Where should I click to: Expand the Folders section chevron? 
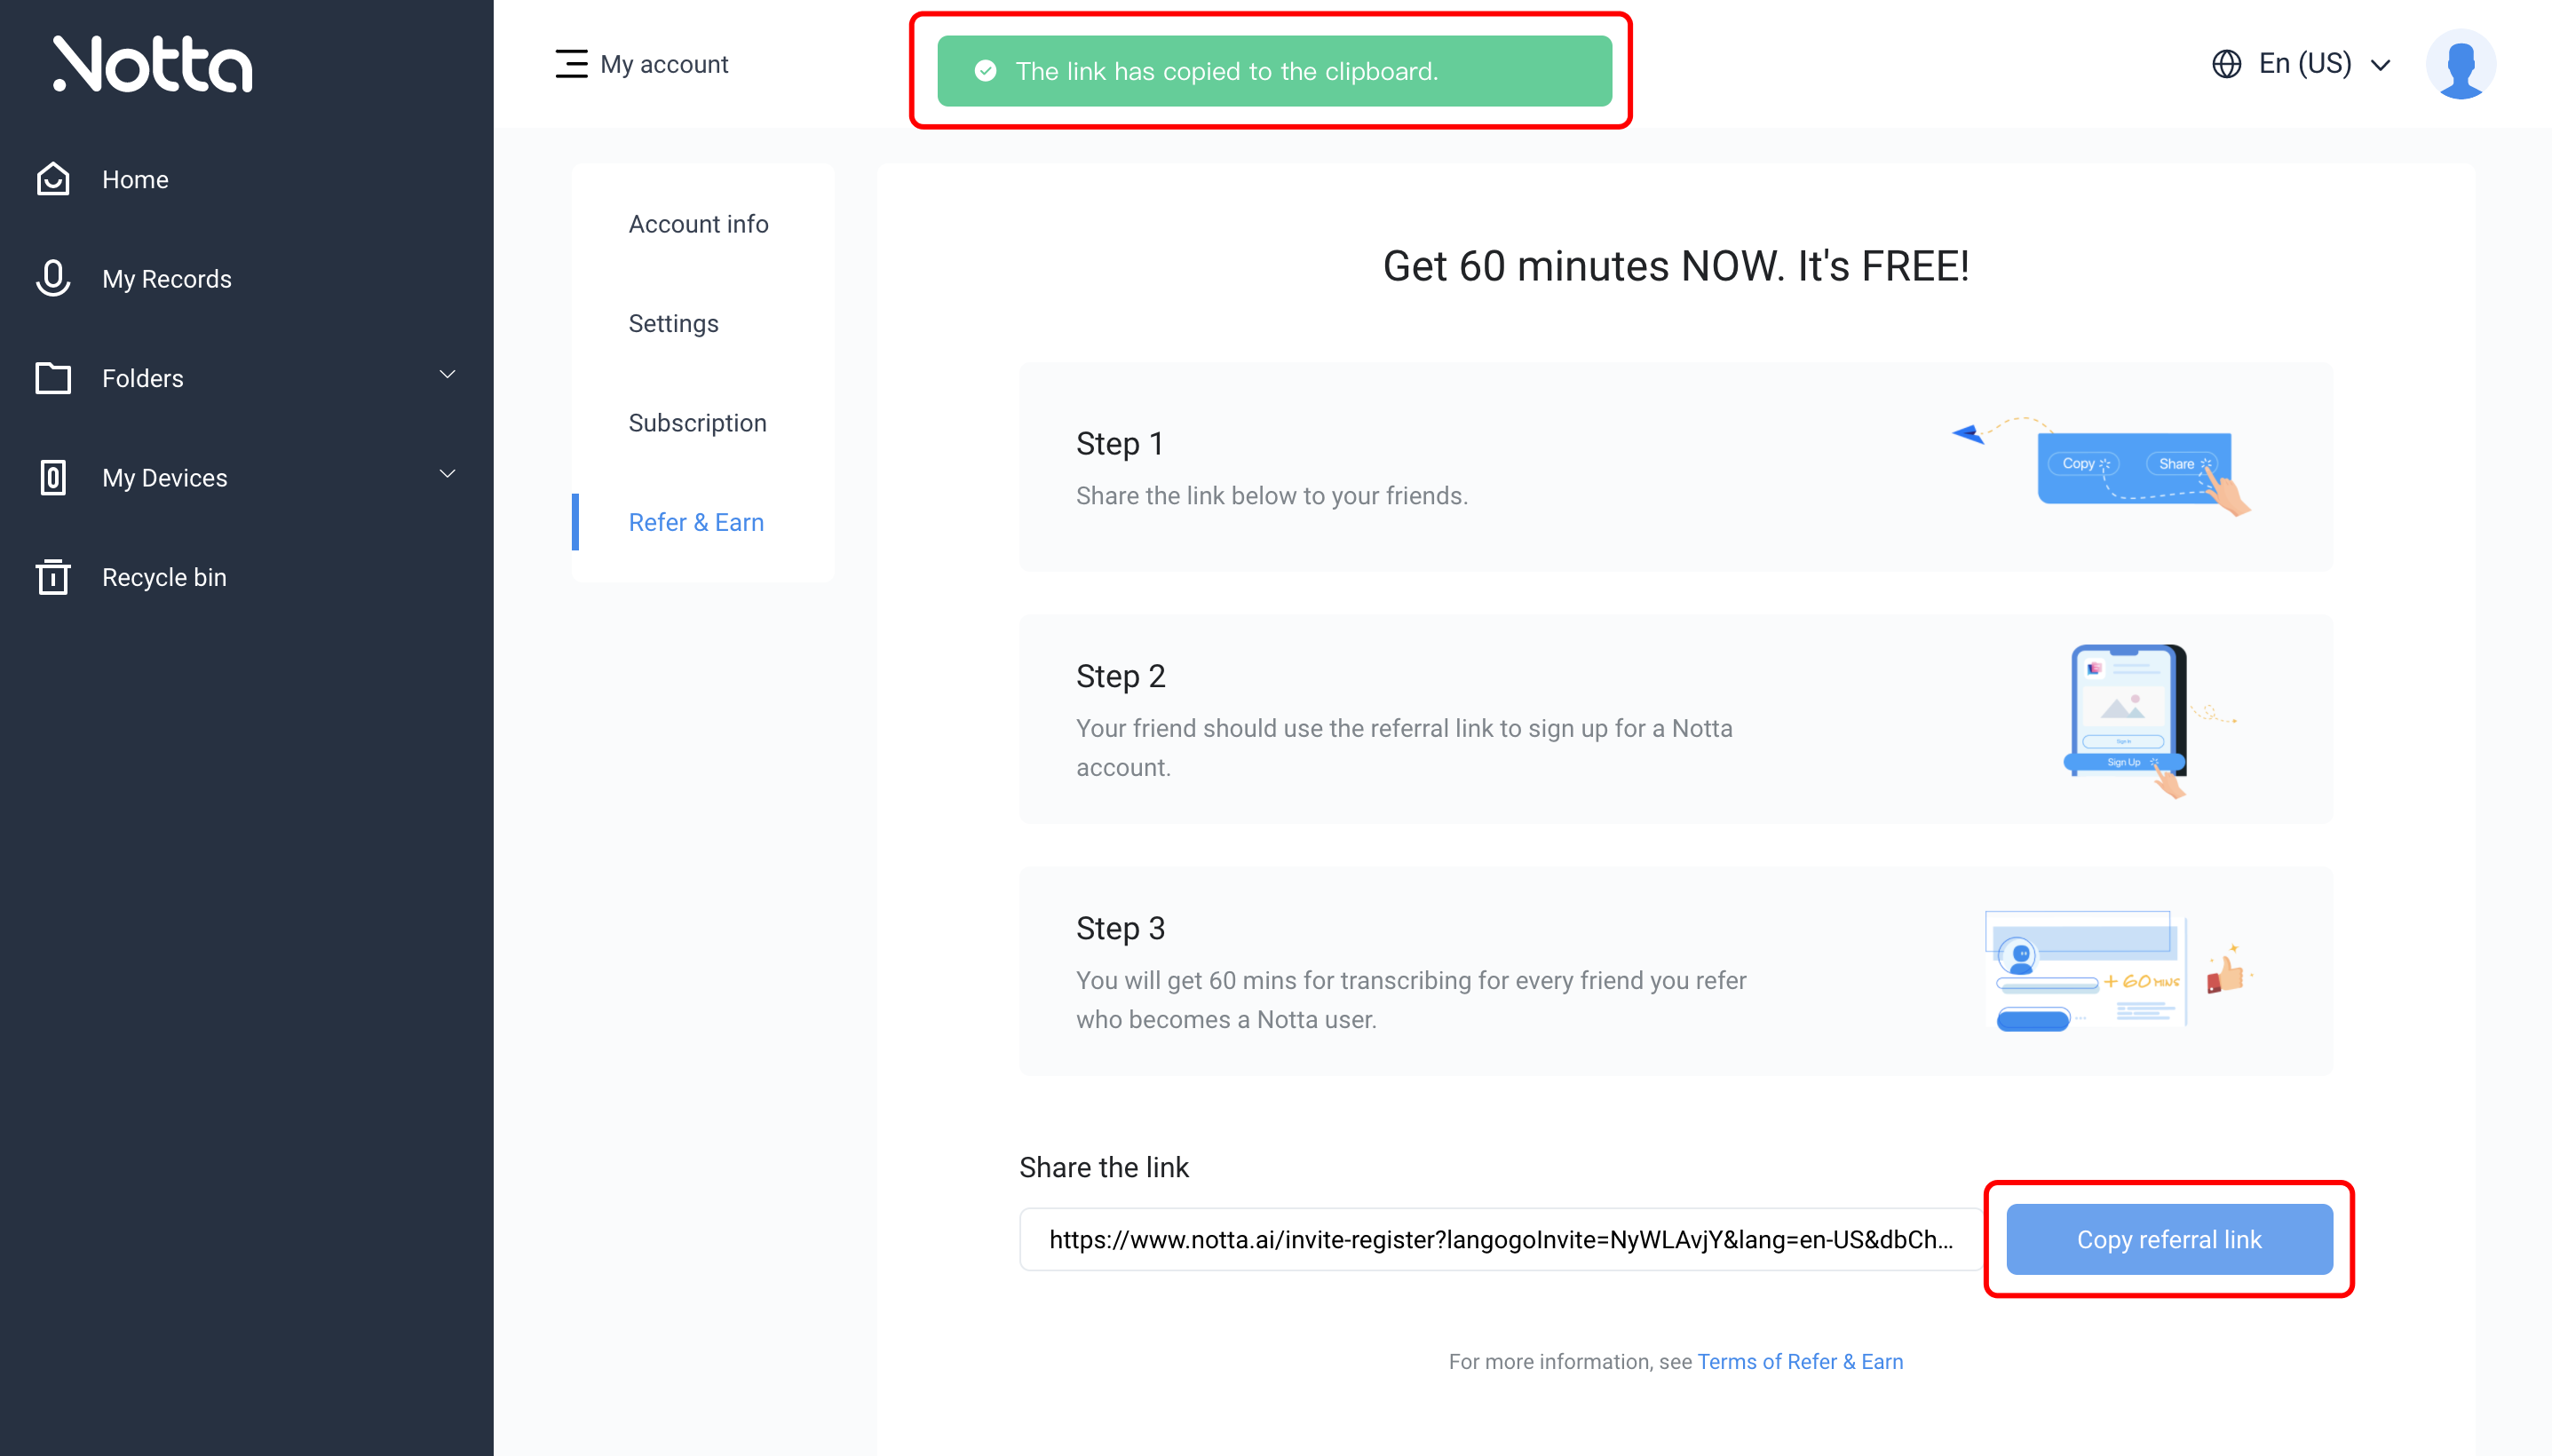click(447, 375)
